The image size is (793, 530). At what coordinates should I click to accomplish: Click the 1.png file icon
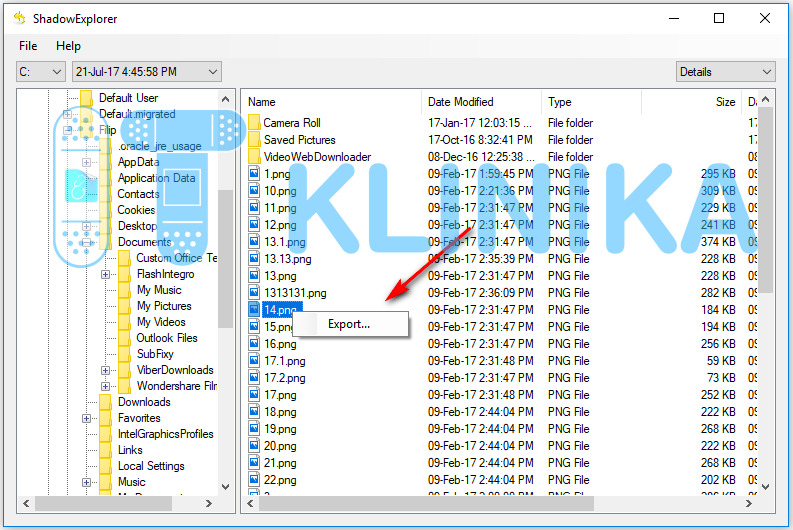tap(254, 174)
